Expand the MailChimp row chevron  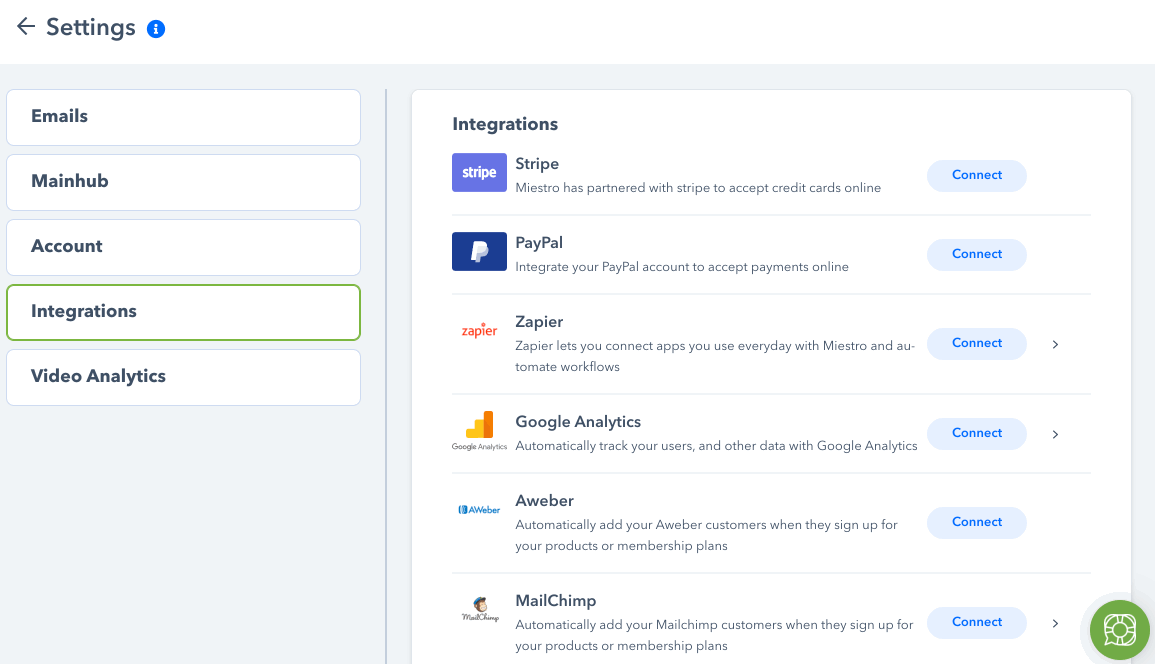click(x=1056, y=623)
